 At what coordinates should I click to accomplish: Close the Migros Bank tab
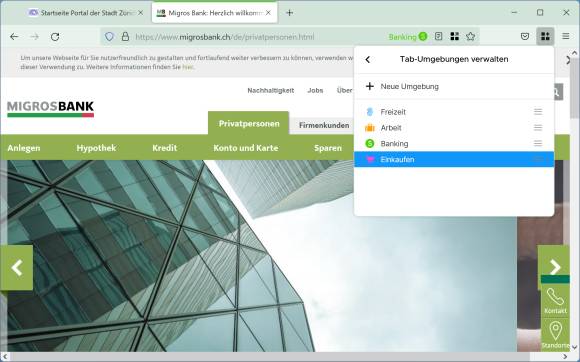pyautogui.click(x=268, y=13)
